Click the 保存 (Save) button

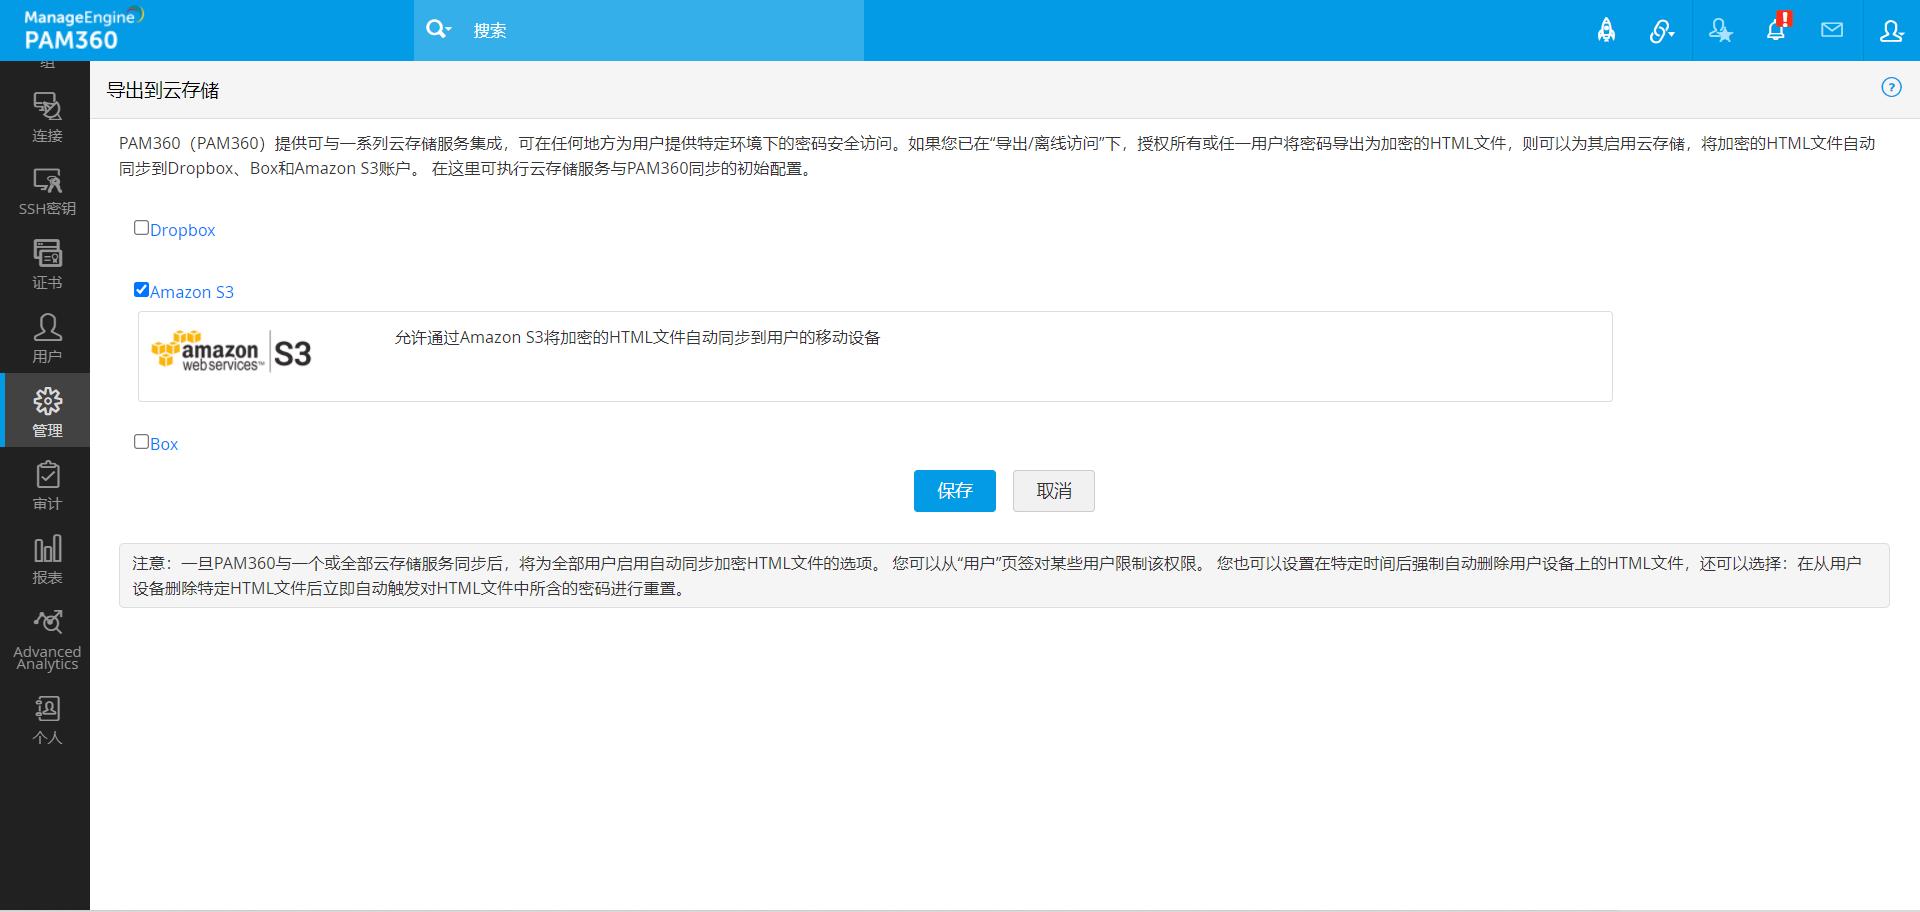click(955, 491)
